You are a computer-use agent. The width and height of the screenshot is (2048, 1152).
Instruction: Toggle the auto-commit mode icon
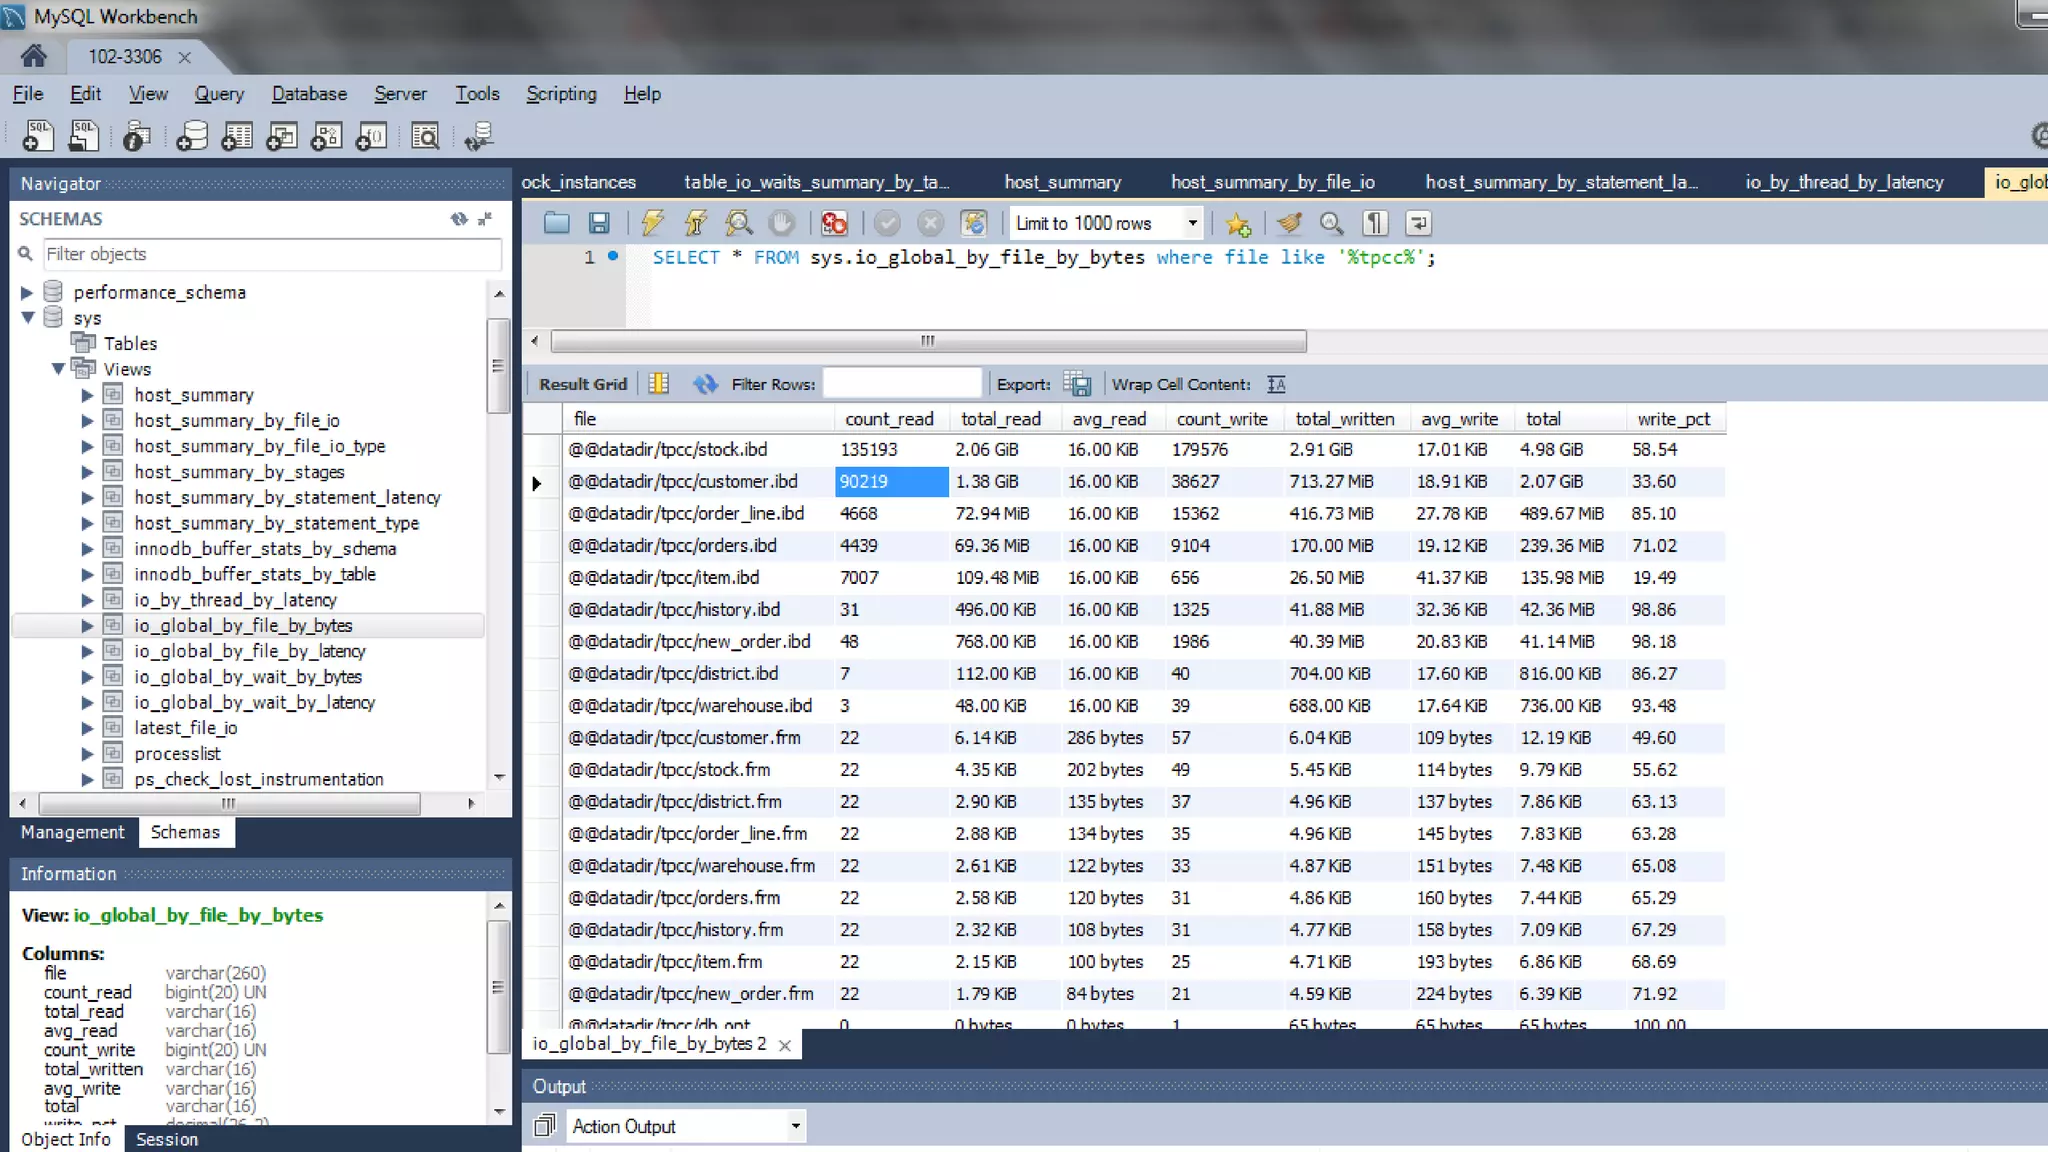click(x=973, y=223)
